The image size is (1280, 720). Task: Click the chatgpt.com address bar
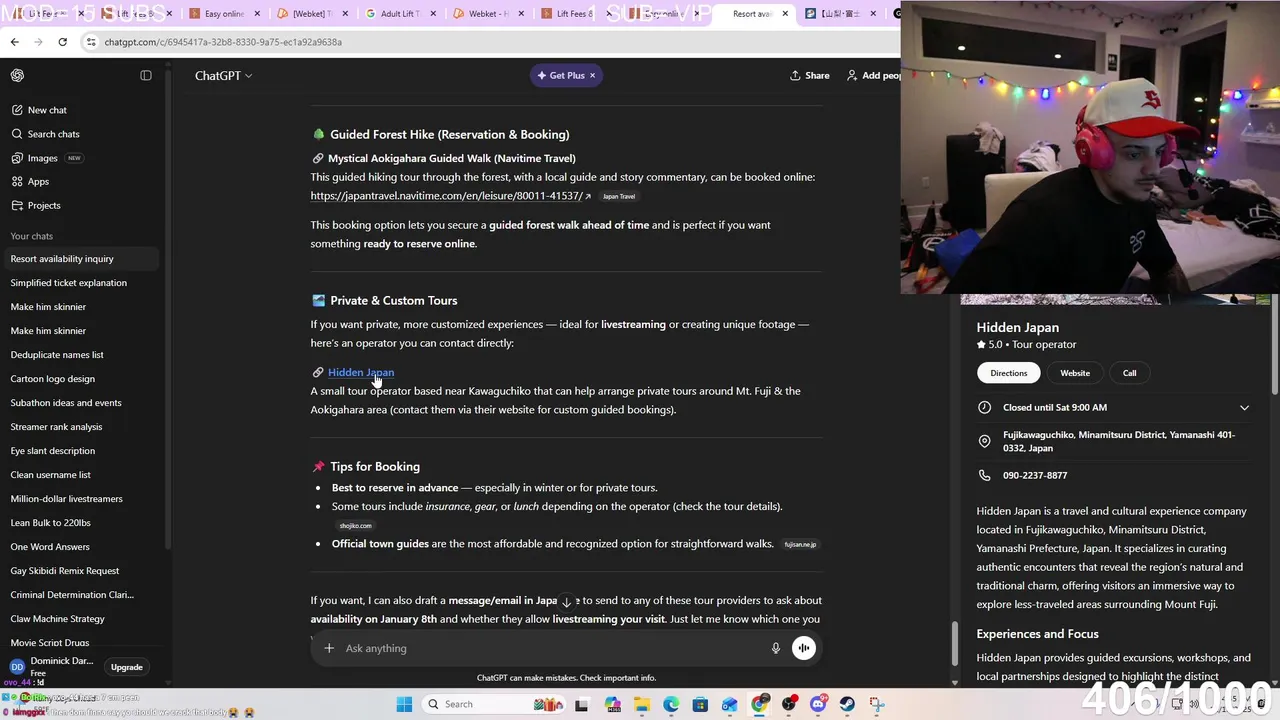tap(490, 42)
